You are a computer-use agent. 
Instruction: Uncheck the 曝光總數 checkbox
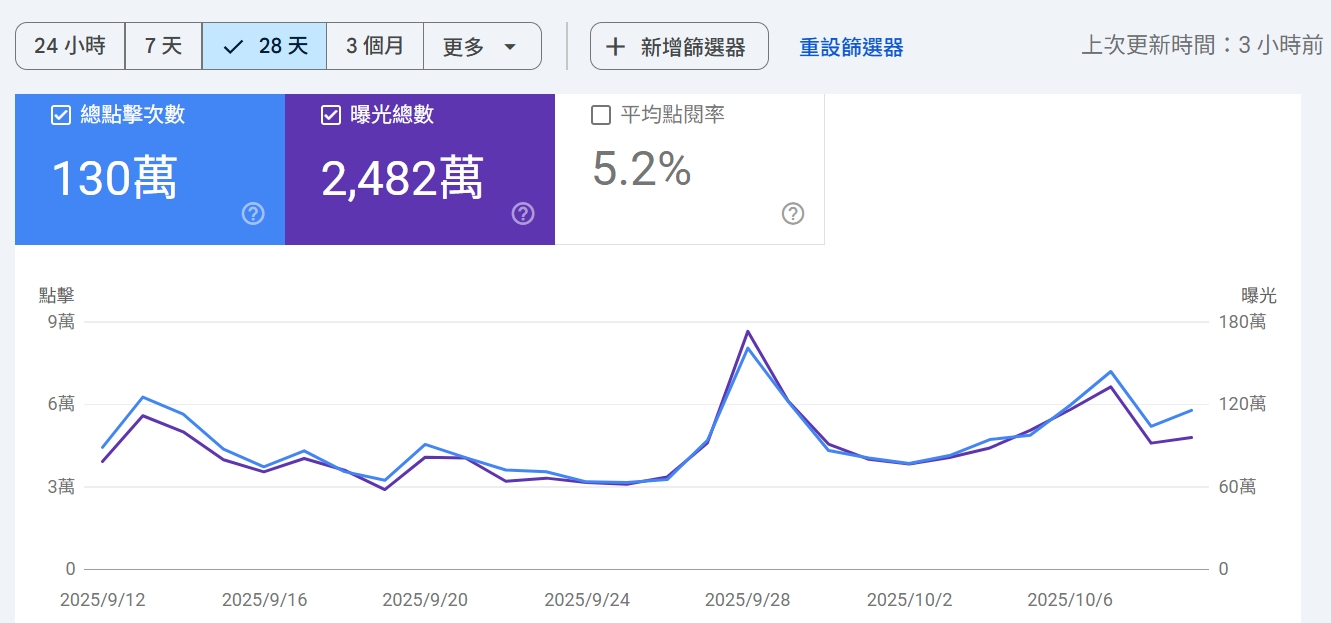tap(331, 115)
